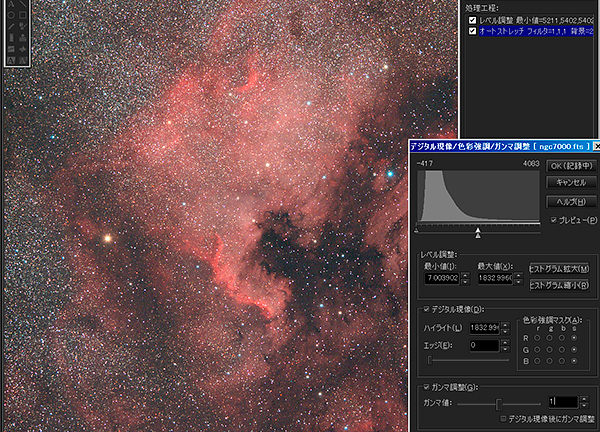Increase 最小値 with its up arrow
This screenshot has width=600, height=432.
coord(465,275)
